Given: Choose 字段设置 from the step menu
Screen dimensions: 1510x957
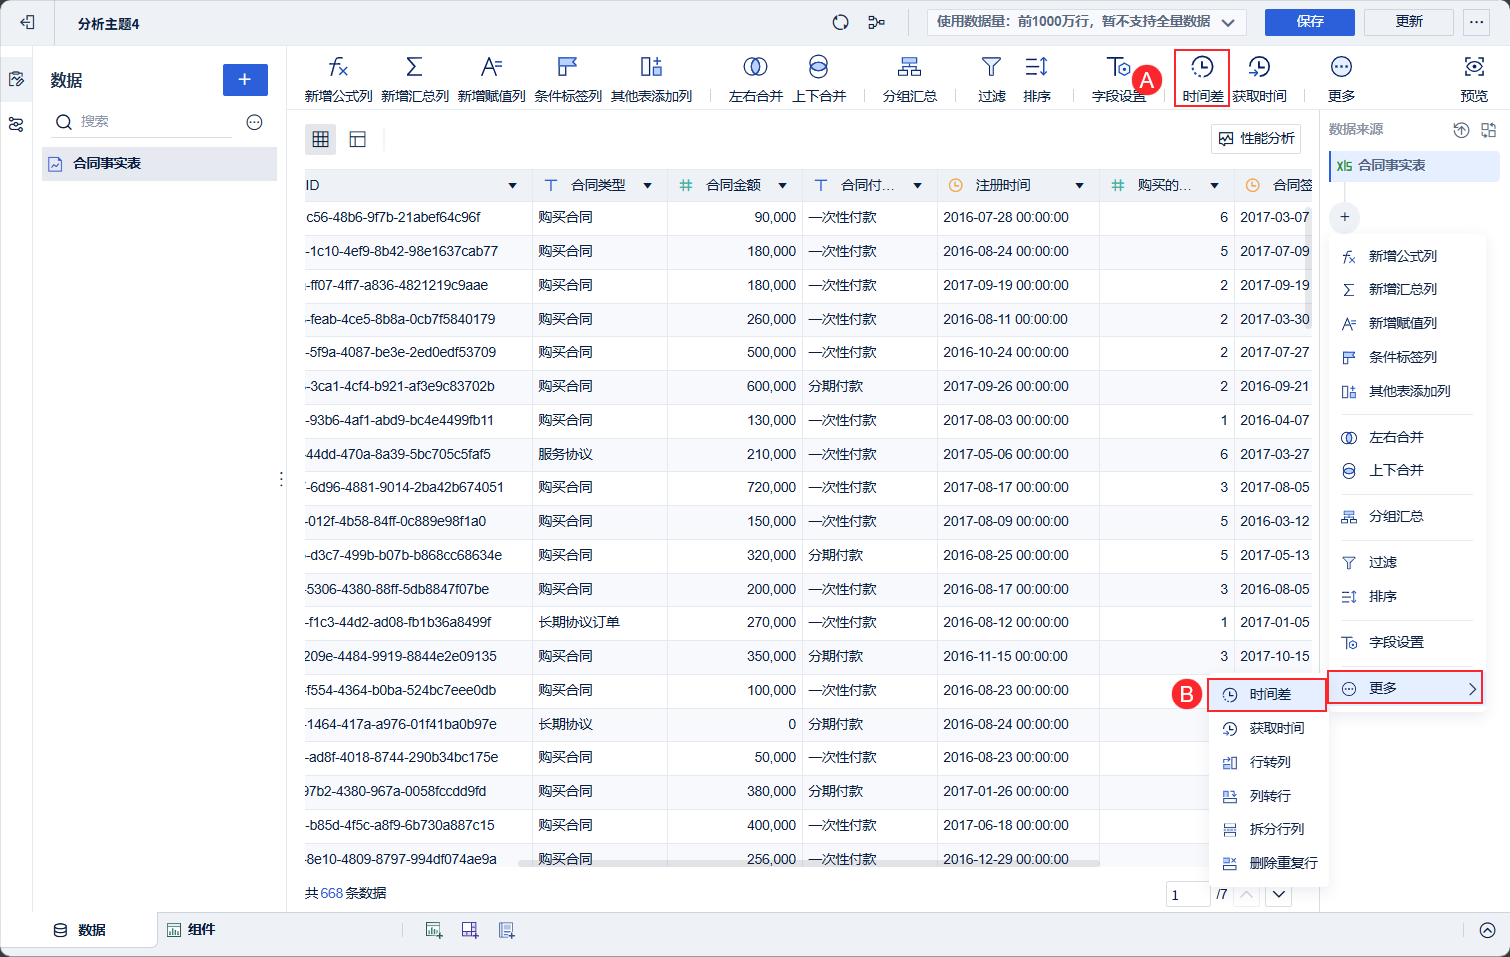Looking at the screenshot, I should click(1405, 642).
